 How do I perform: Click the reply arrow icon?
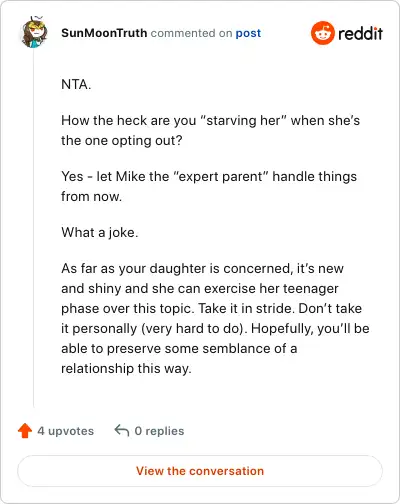point(122,430)
